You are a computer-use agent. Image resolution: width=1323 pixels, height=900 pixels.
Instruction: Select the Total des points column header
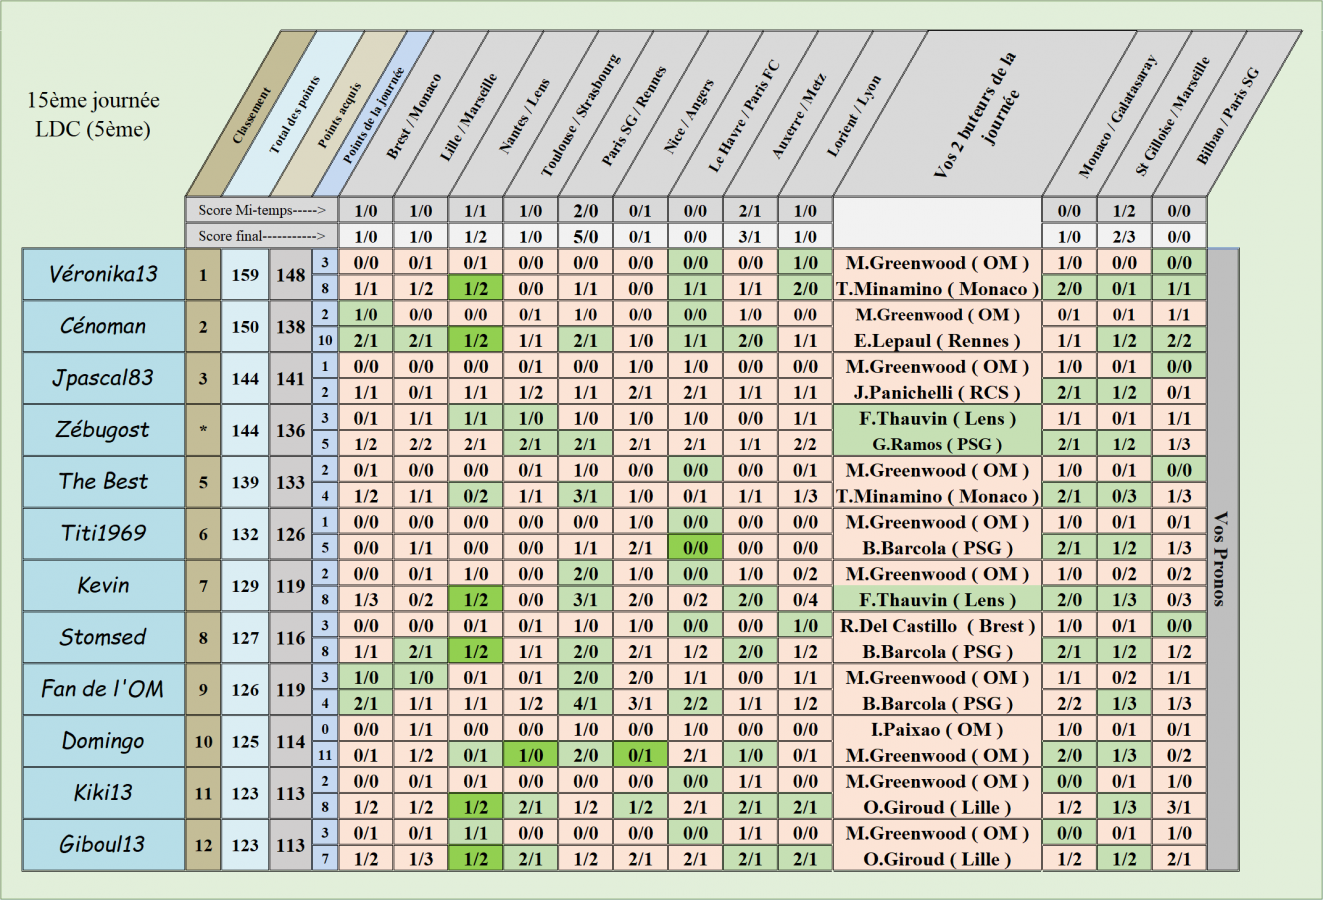(295, 115)
